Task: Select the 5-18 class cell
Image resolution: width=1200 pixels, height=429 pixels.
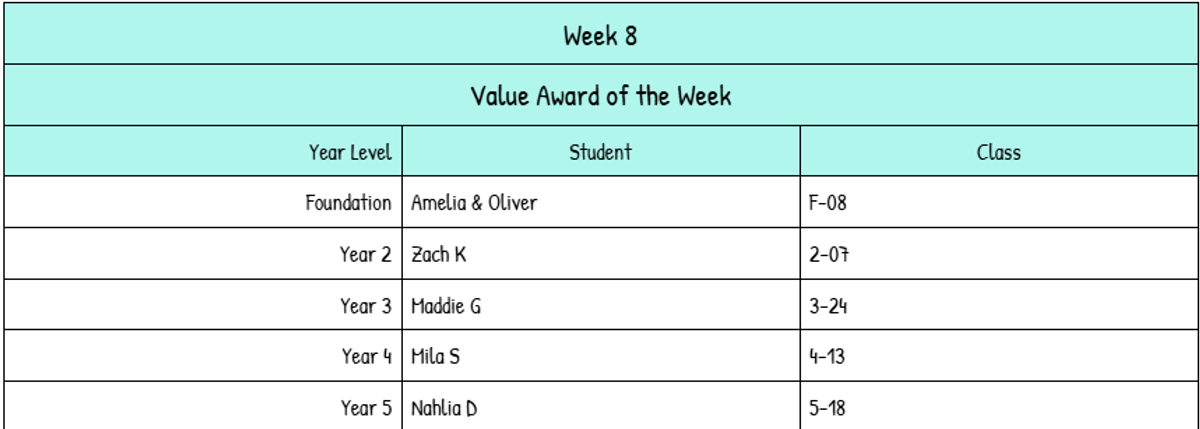Action: click(828, 408)
